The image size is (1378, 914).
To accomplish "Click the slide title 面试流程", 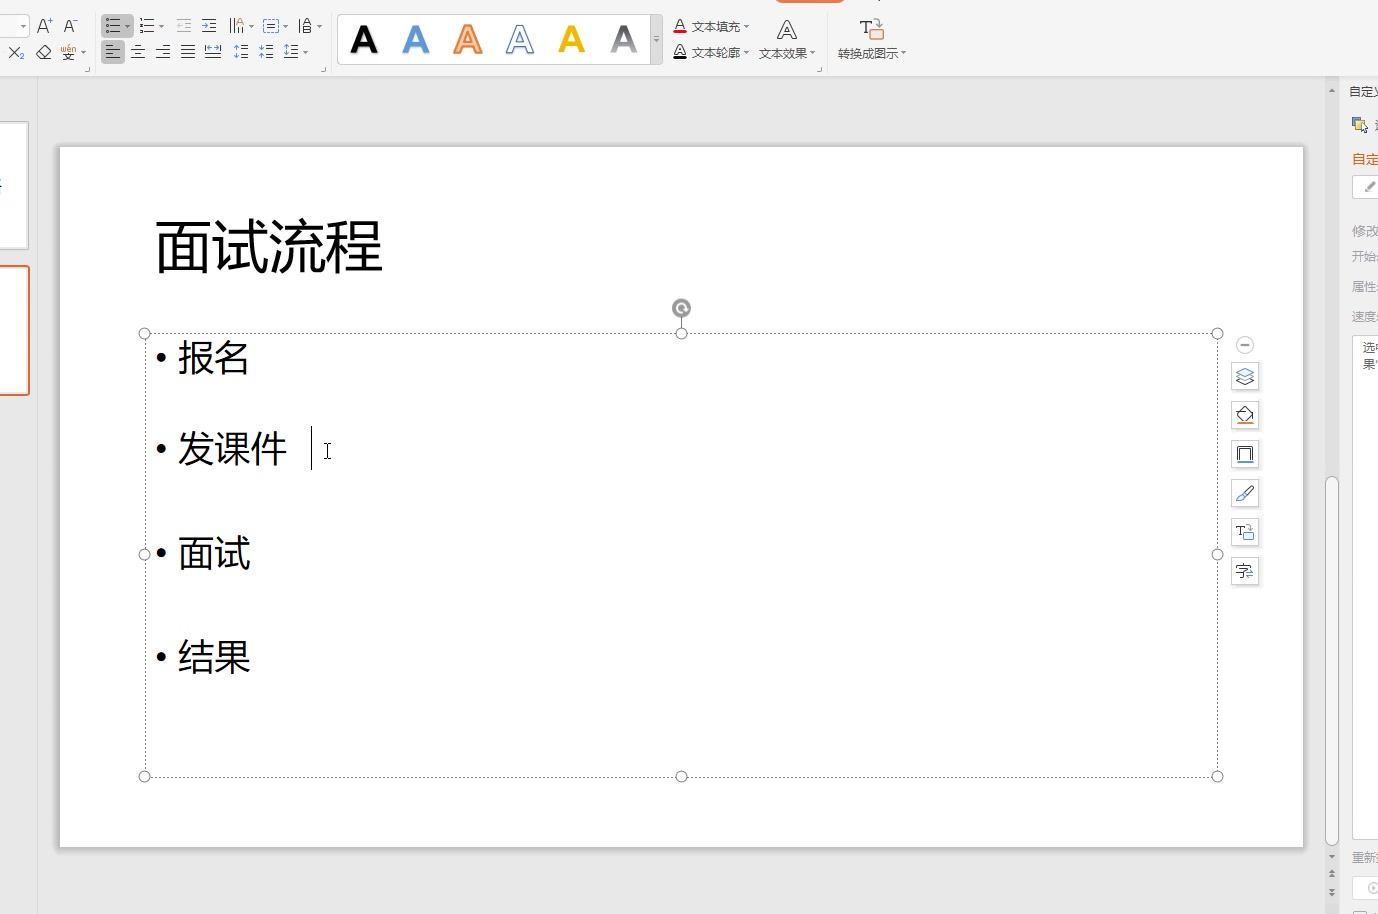I will [x=269, y=247].
